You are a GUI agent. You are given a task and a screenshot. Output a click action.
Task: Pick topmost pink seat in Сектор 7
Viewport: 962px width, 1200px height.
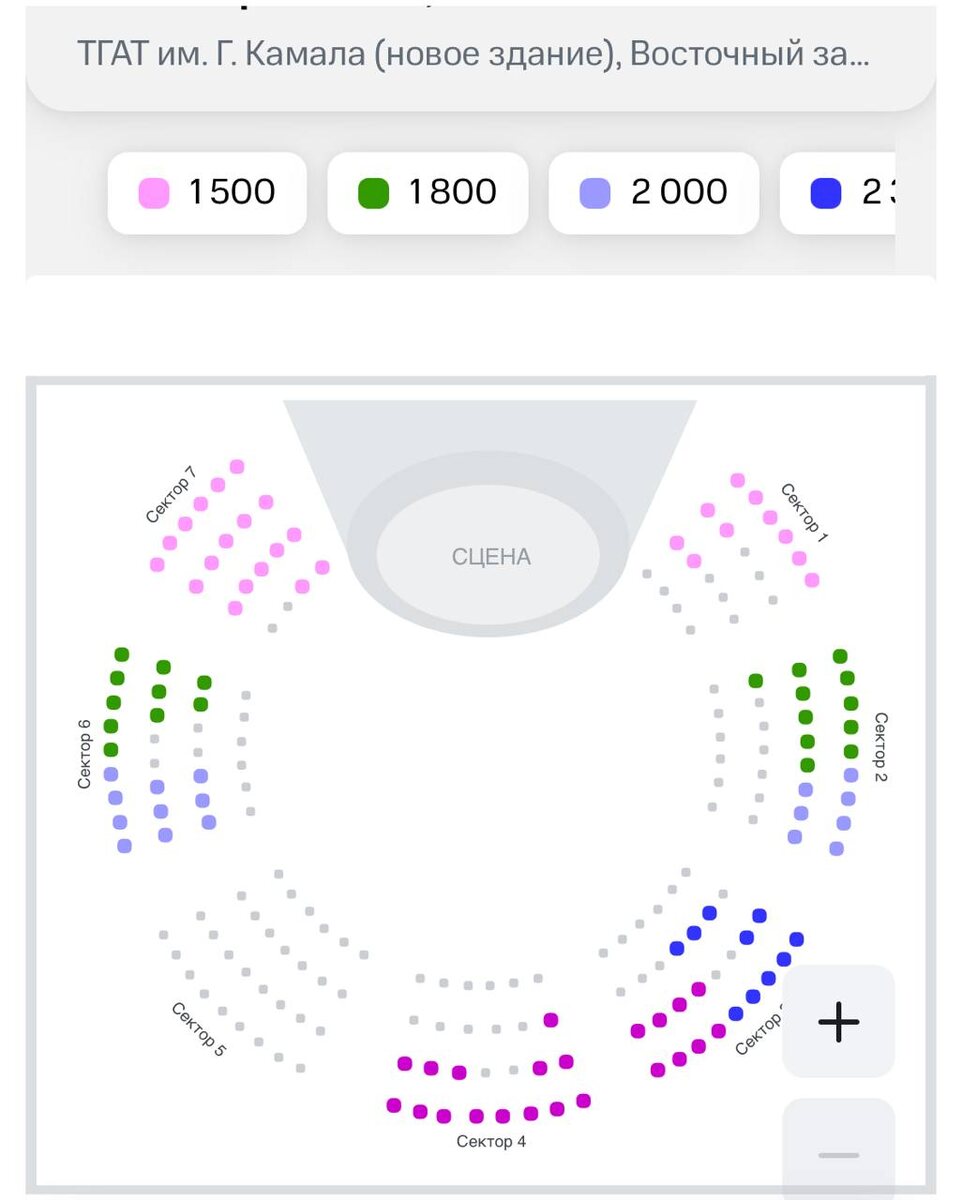coord(237,466)
